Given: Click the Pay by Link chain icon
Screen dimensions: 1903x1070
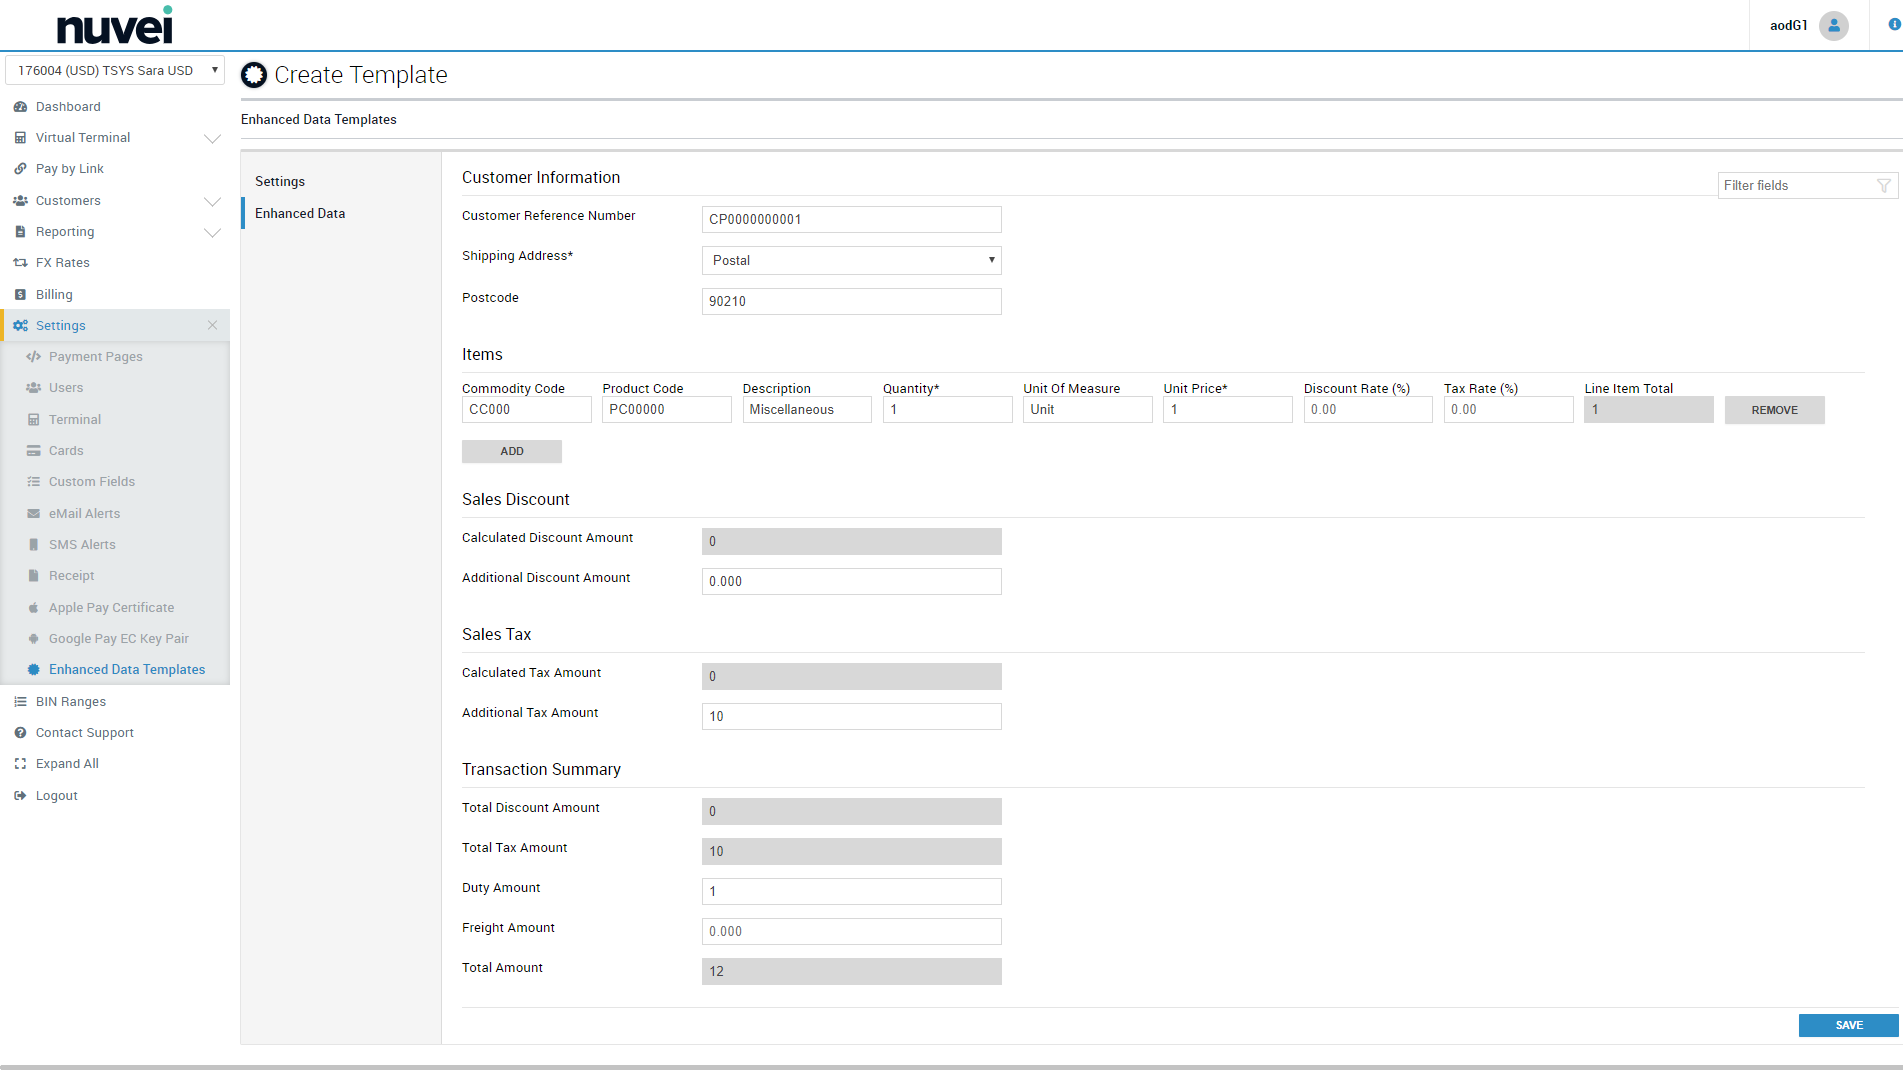Looking at the screenshot, I should pos(20,169).
